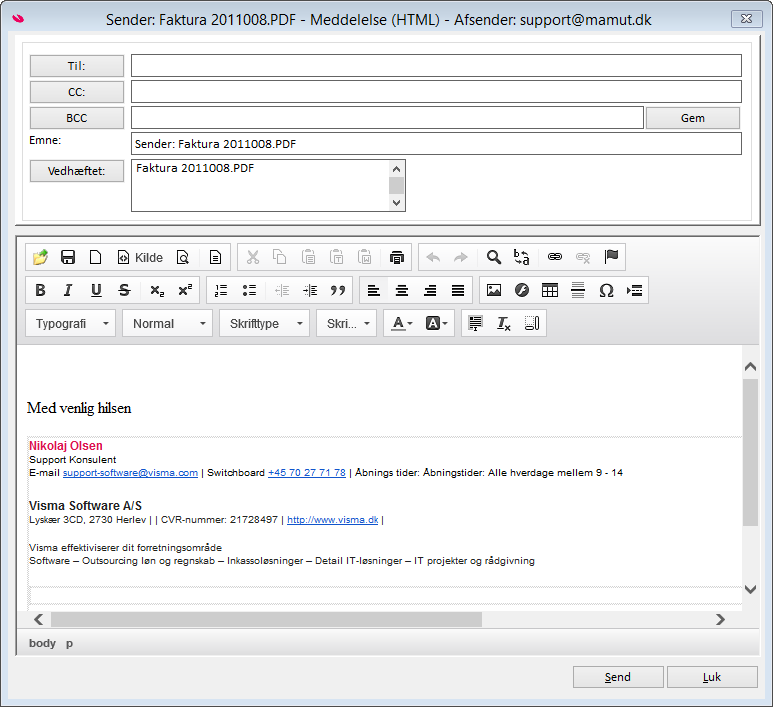773x707 pixels.
Task: Open the Find magnifier tool
Action: click(x=493, y=257)
